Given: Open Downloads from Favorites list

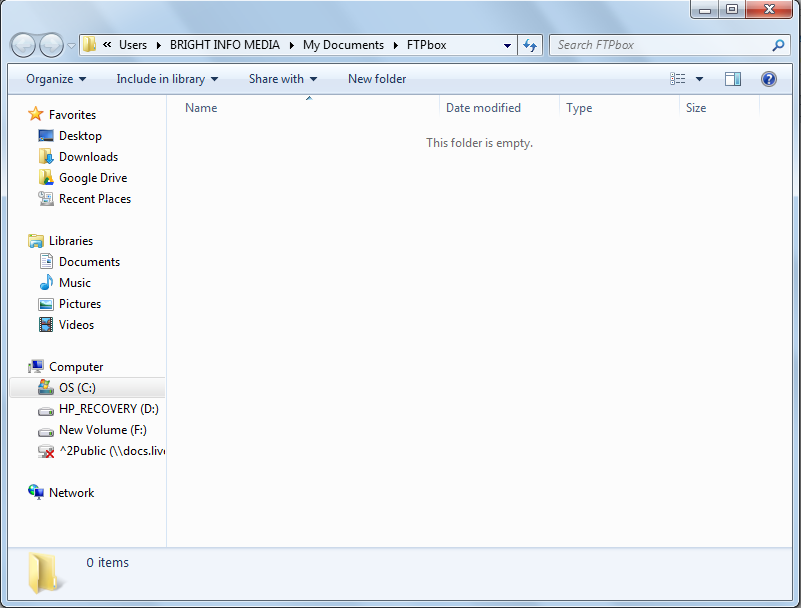Looking at the screenshot, I should coord(88,157).
